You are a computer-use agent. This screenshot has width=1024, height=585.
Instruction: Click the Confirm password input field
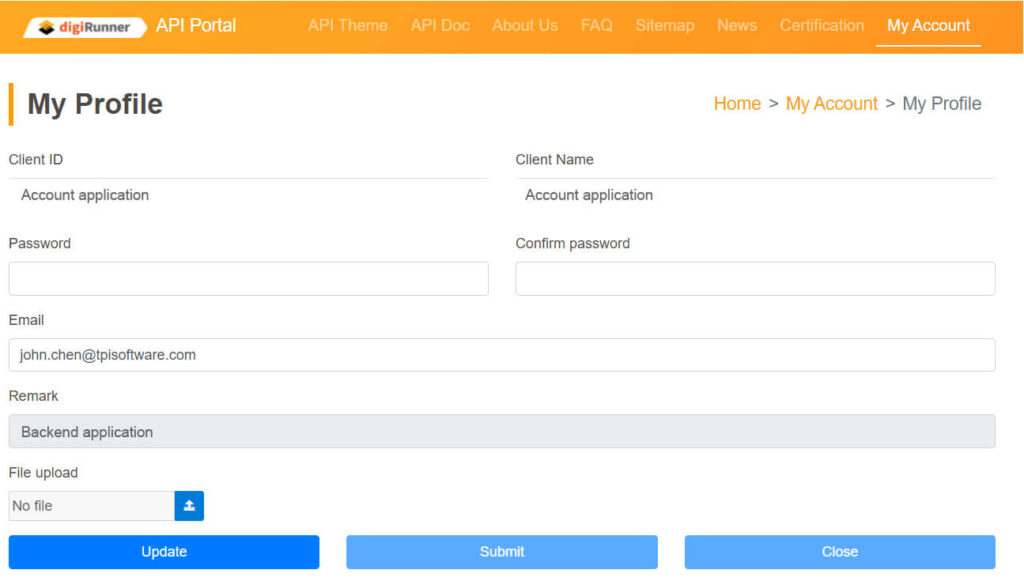754,279
